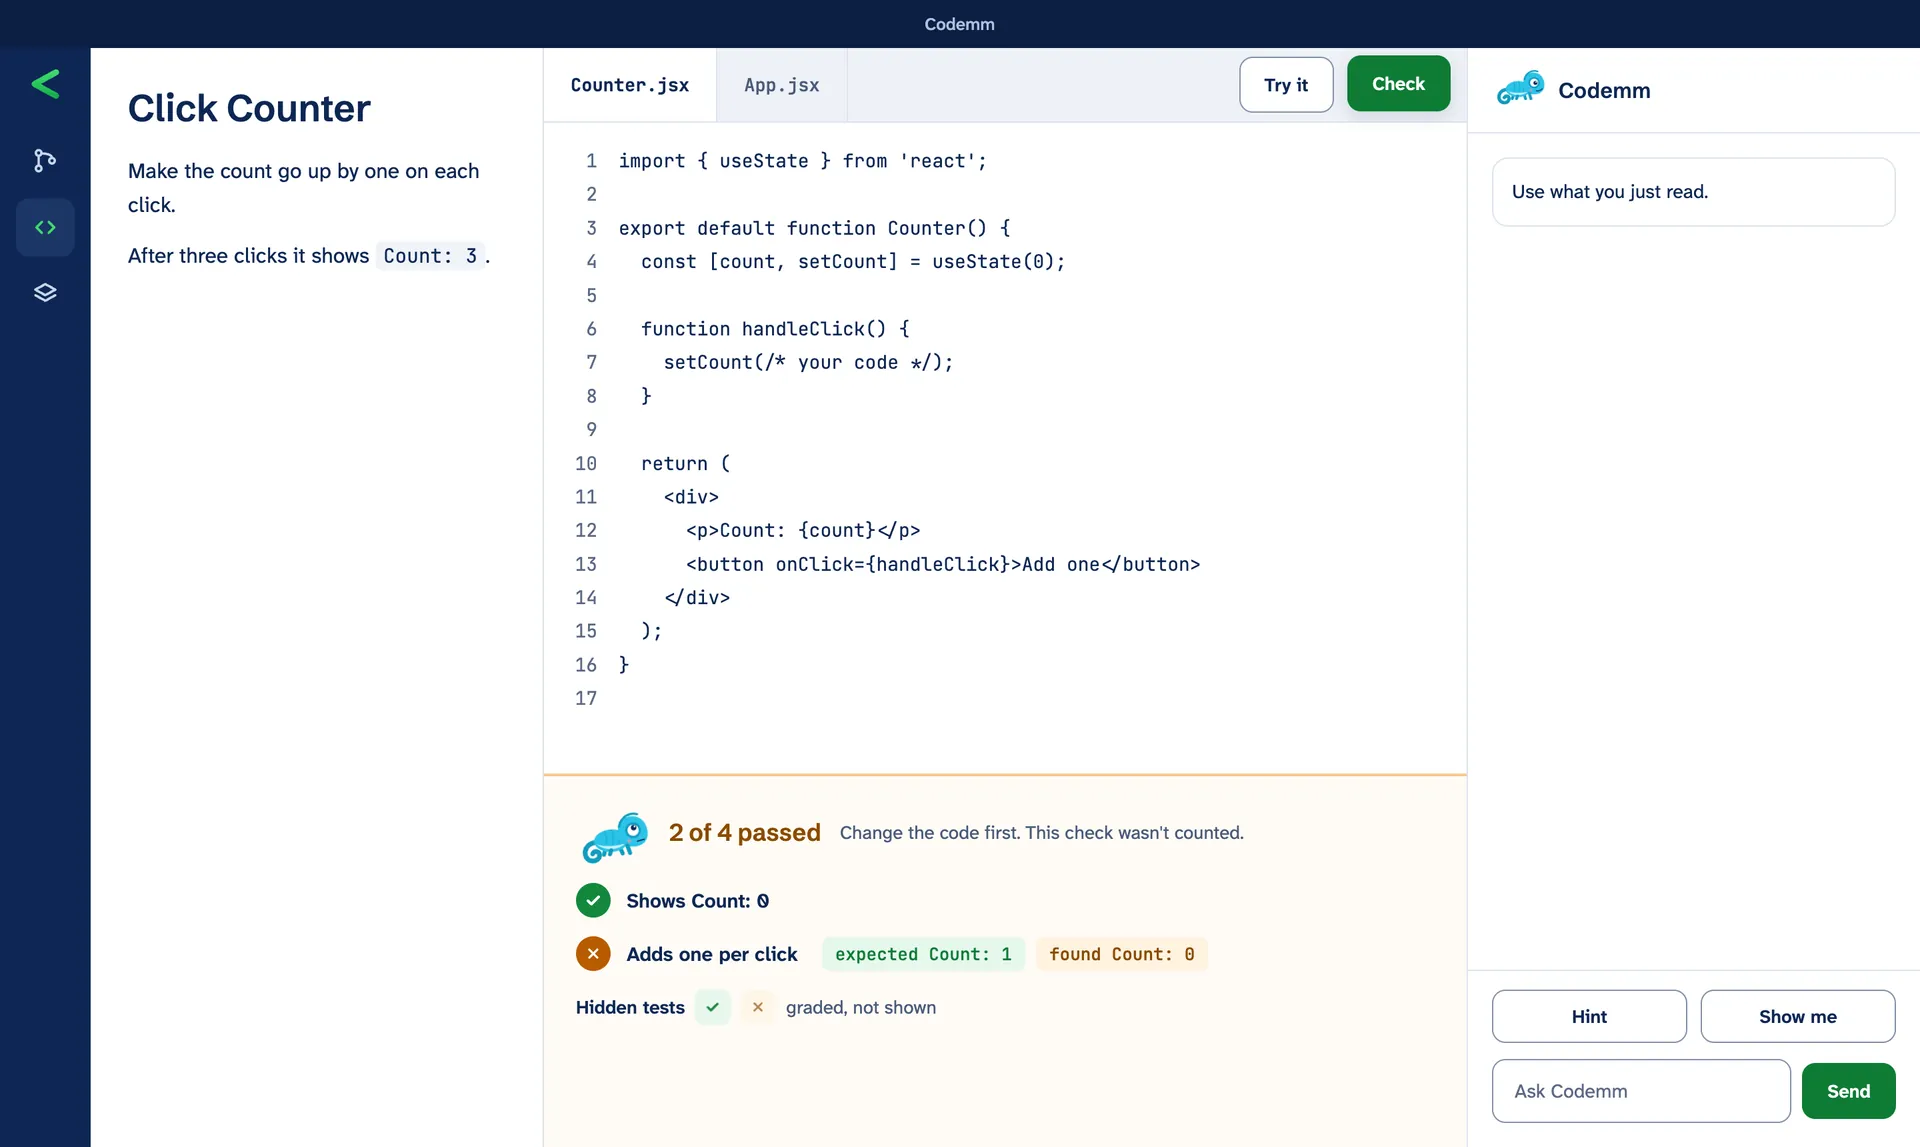Click the 'expected Count: 1' badge
This screenshot has width=1920, height=1147.
pos(923,954)
